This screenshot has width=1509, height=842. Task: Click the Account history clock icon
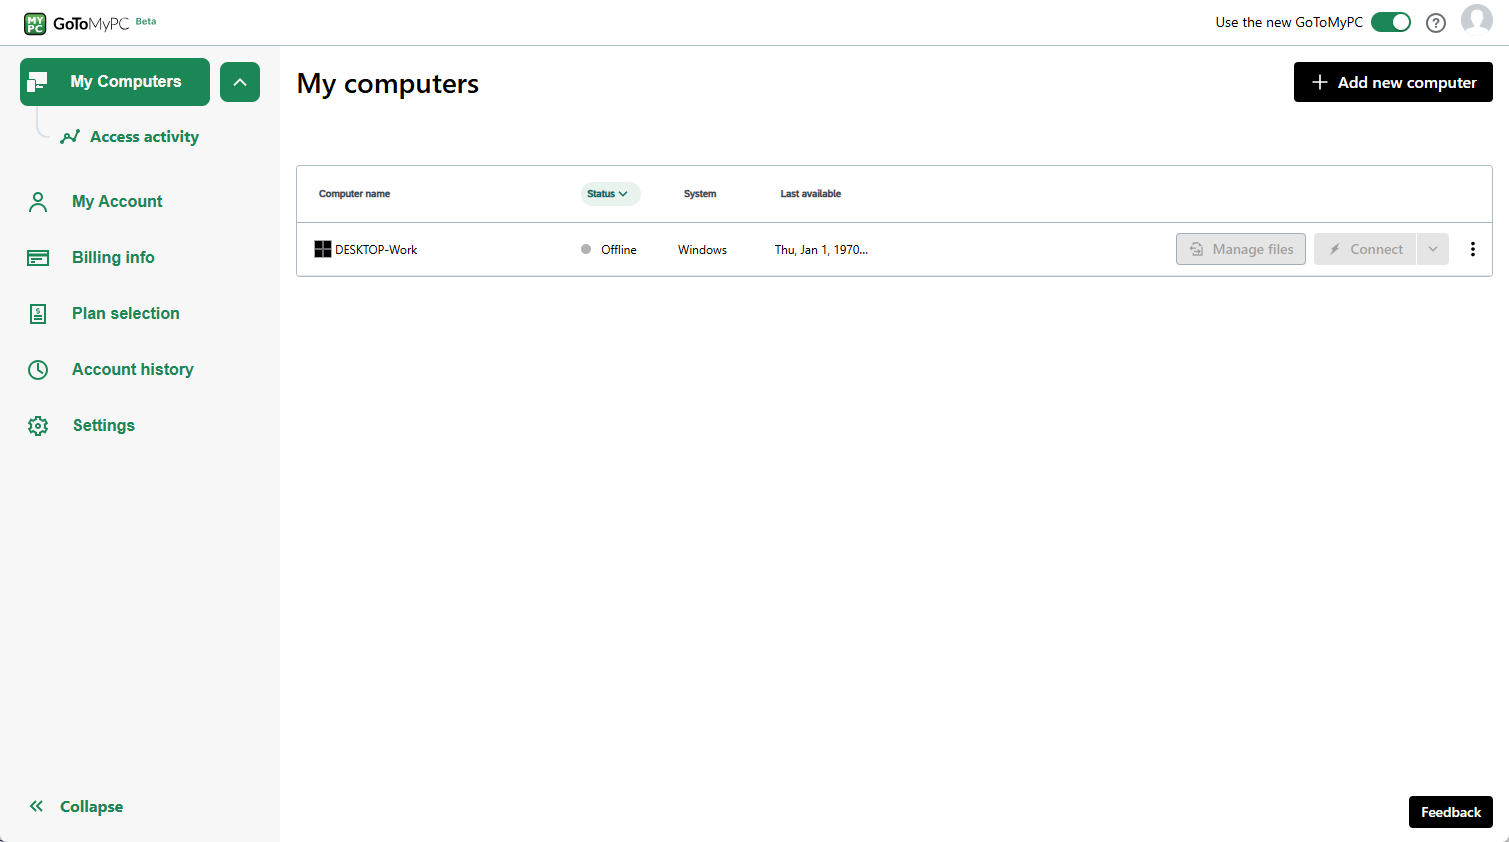click(38, 370)
